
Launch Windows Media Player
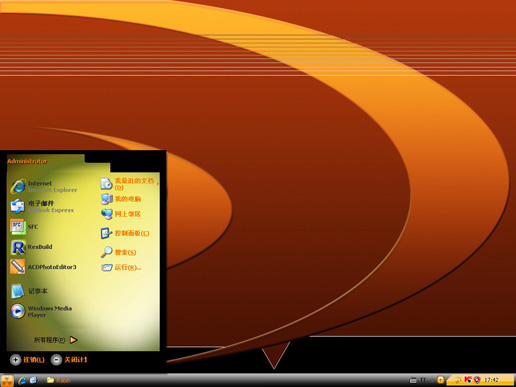(x=41, y=311)
